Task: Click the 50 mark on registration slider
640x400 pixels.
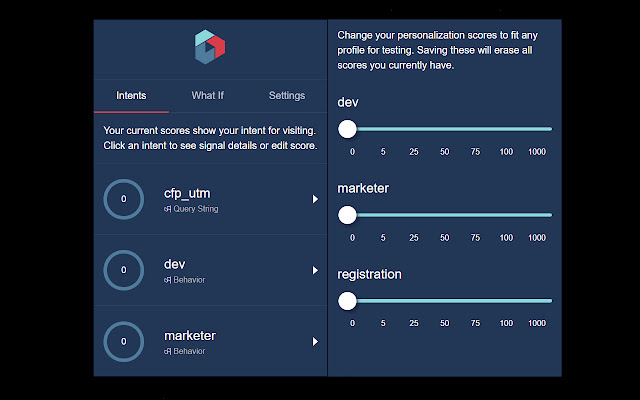Action: pos(444,301)
